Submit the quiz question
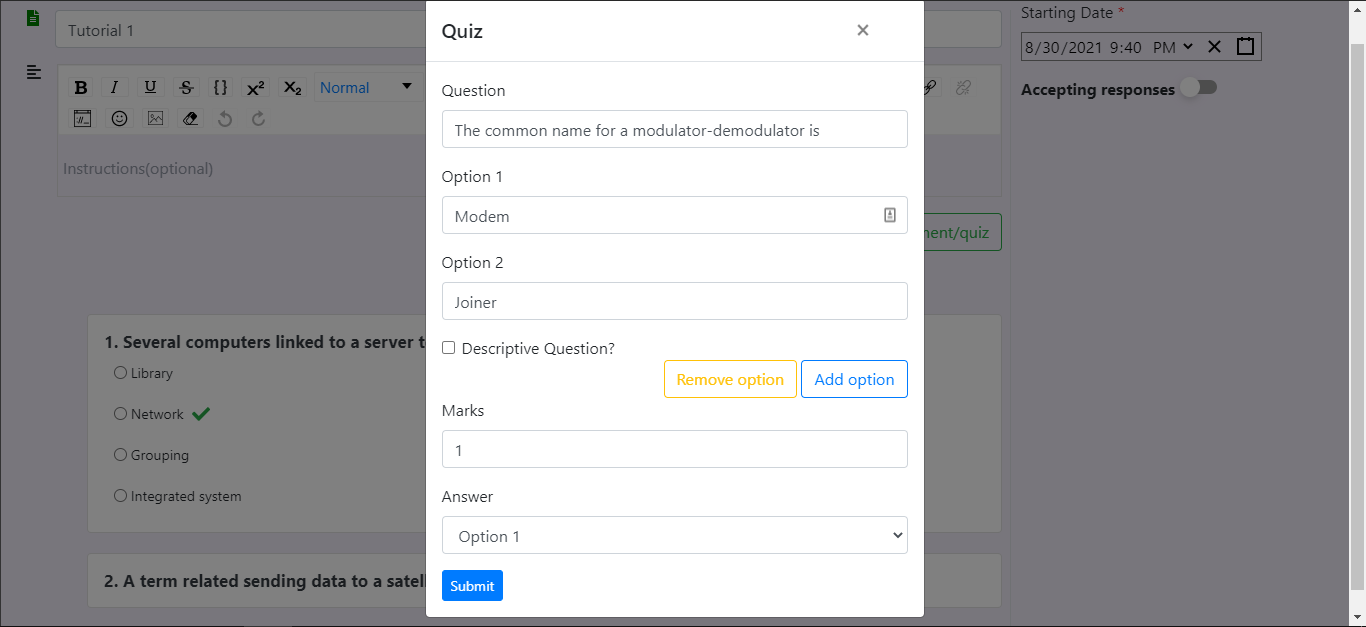This screenshot has height=627, width=1366. click(x=472, y=586)
